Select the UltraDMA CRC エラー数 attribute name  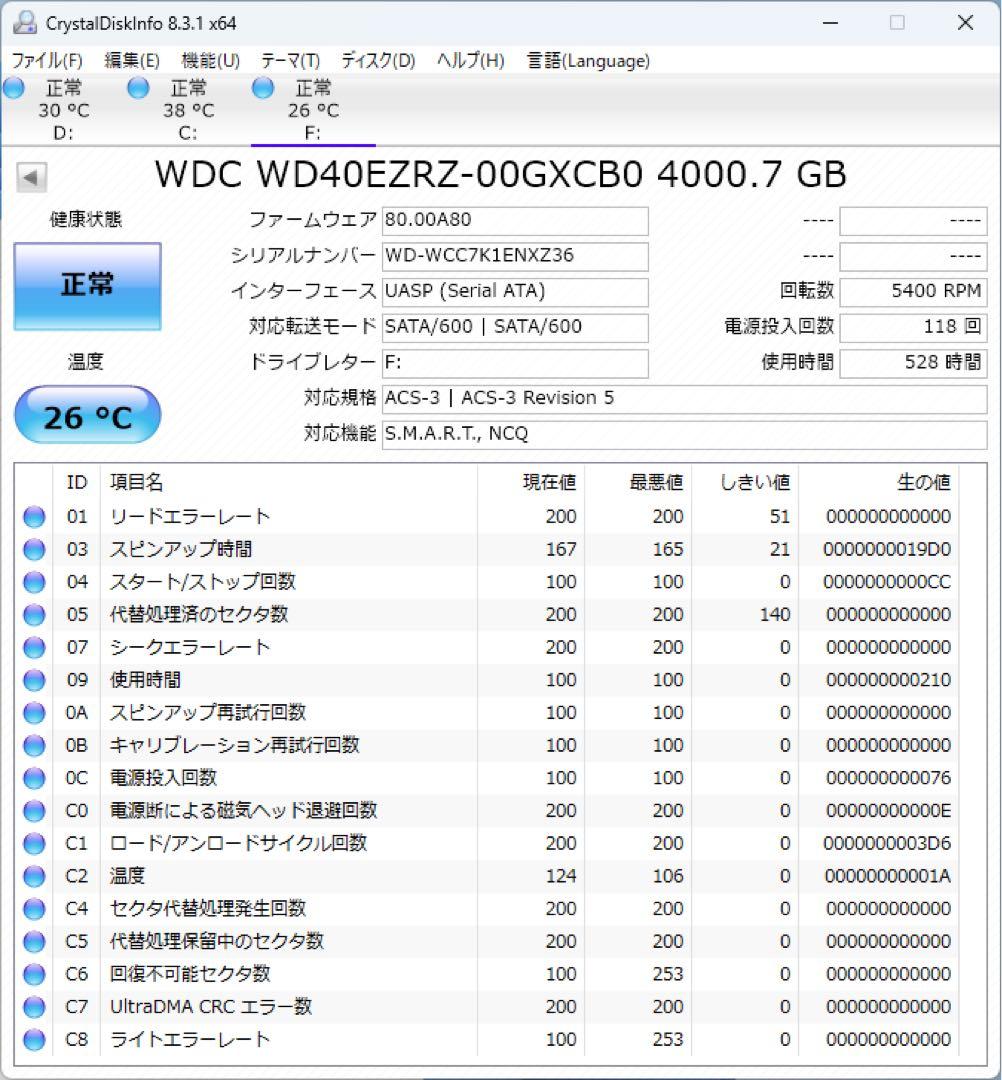211,1008
